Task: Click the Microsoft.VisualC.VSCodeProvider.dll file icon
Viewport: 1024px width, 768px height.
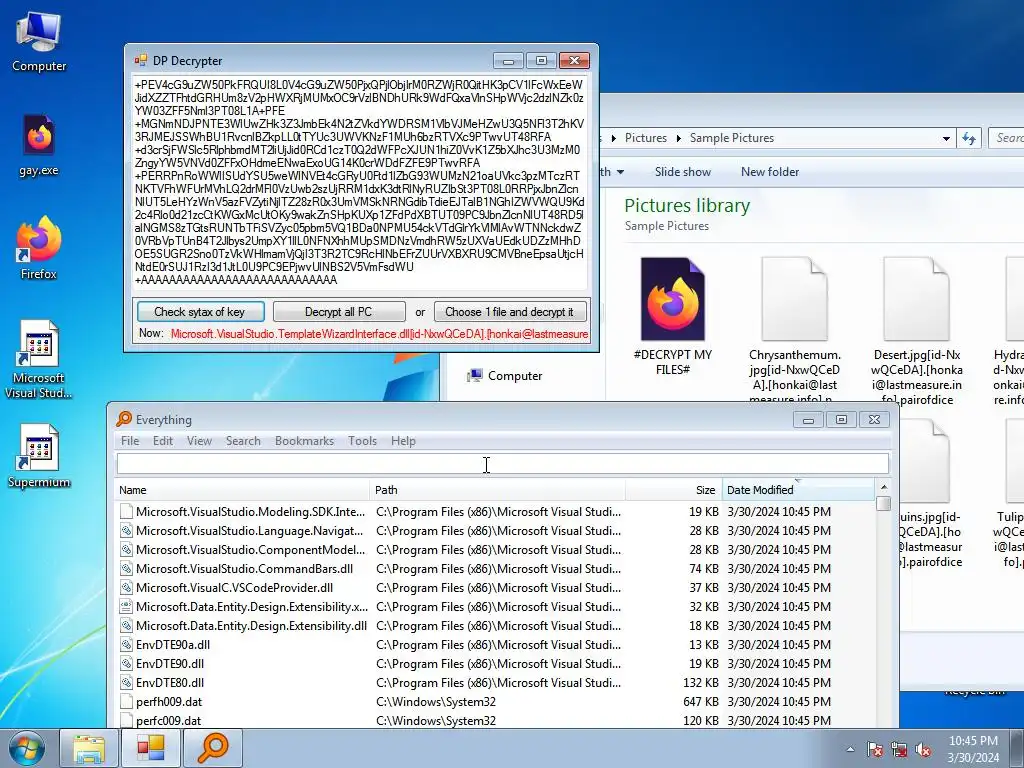Action: (126, 588)
